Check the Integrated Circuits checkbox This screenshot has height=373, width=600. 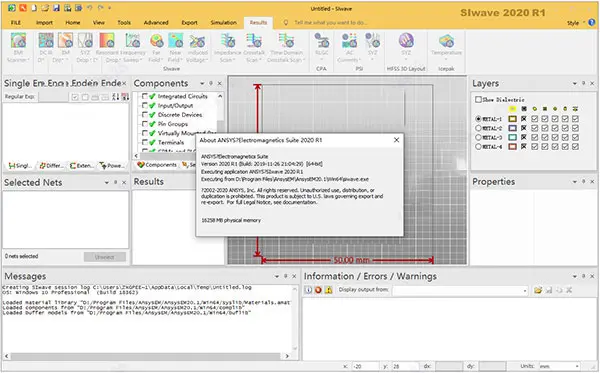coord(145,96)
